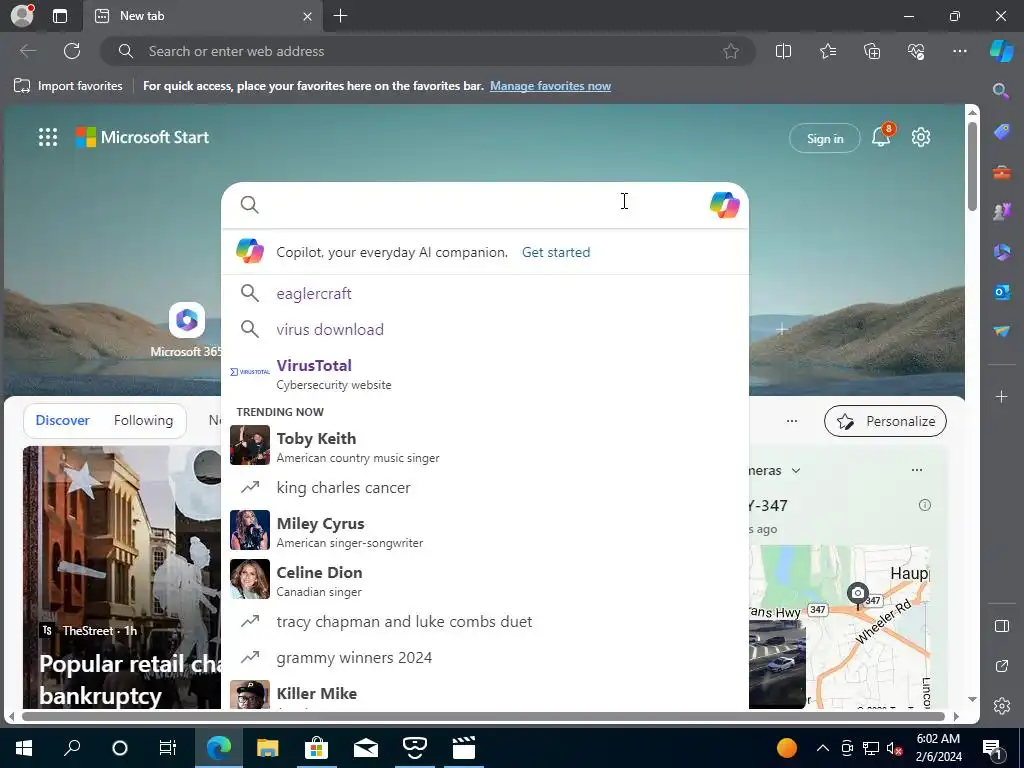Switch to the Discover tab
Screen dimensions: 1024x768
click(62, 420)
